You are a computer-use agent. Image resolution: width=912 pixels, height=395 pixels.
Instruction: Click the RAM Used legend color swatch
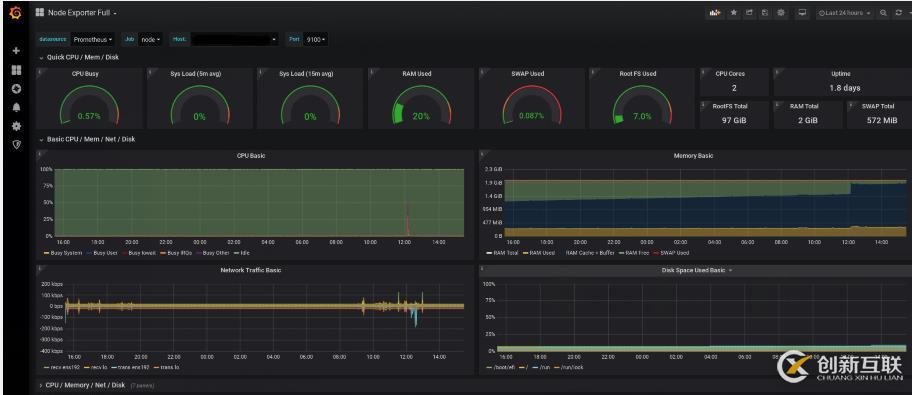pos(526,254)
